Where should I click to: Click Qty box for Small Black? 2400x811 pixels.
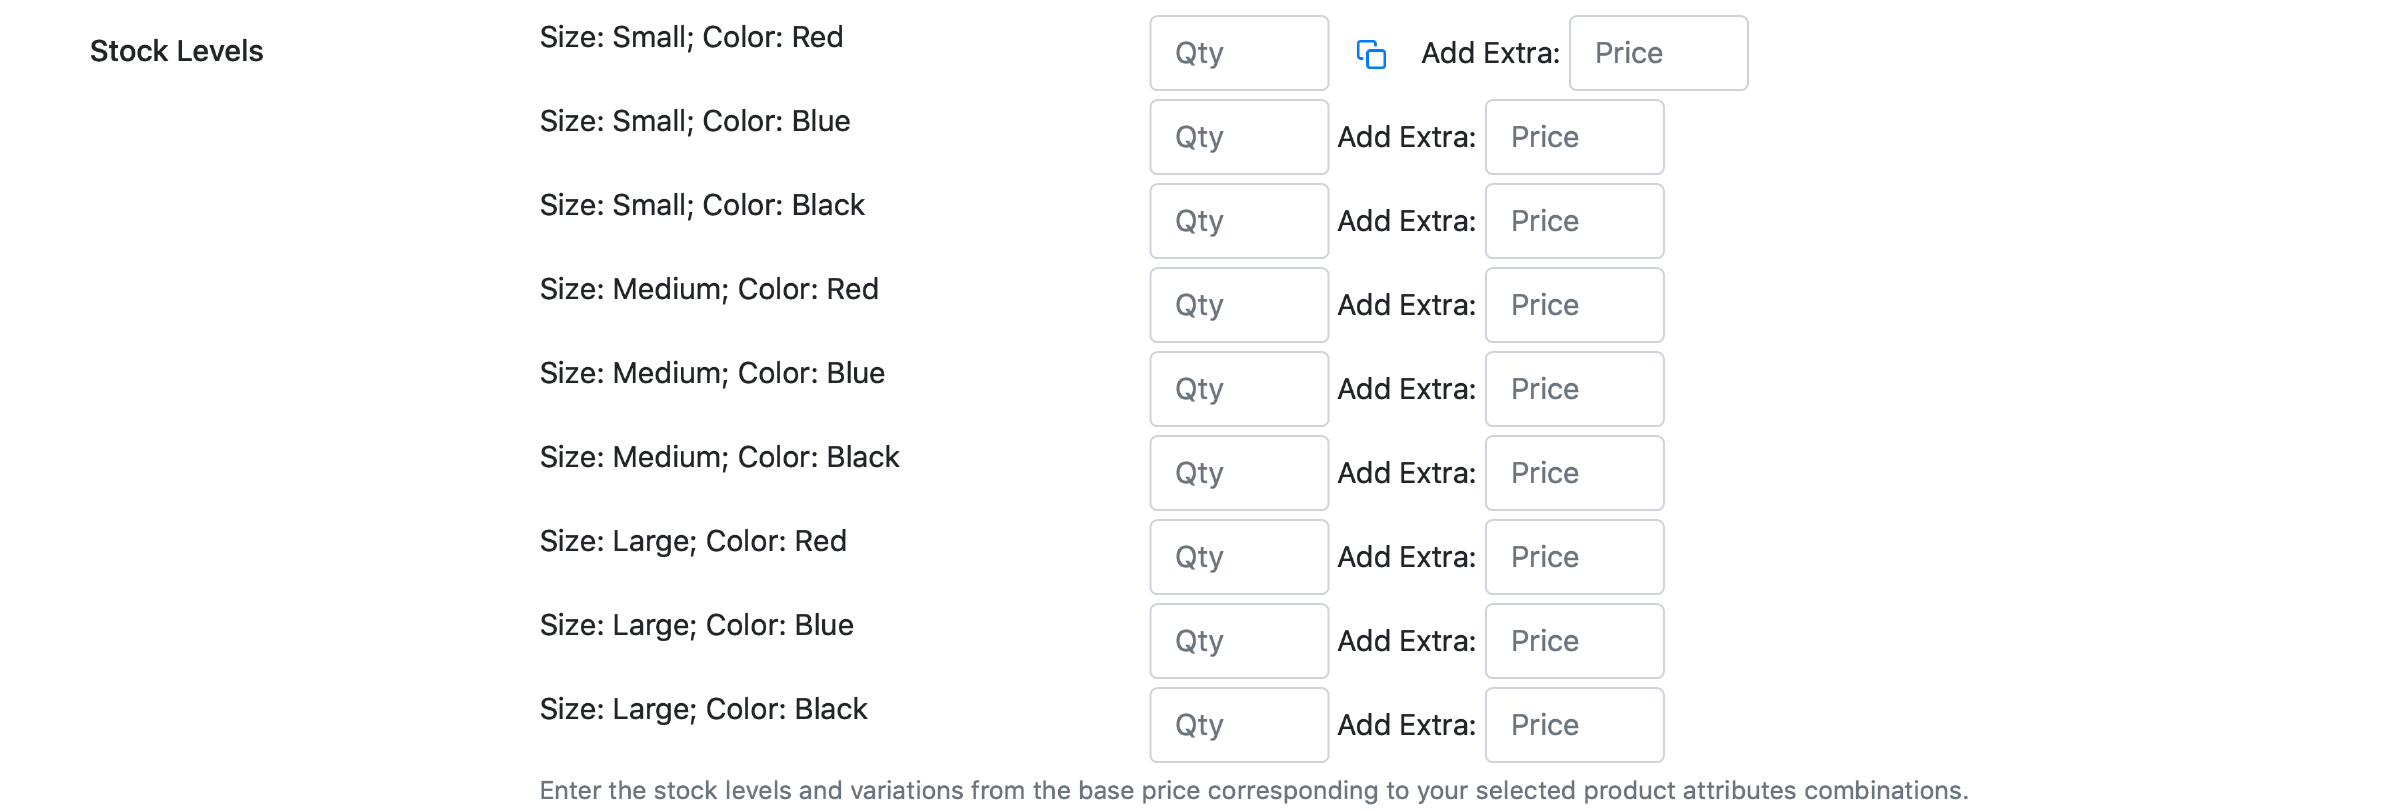click(1239, 221)
